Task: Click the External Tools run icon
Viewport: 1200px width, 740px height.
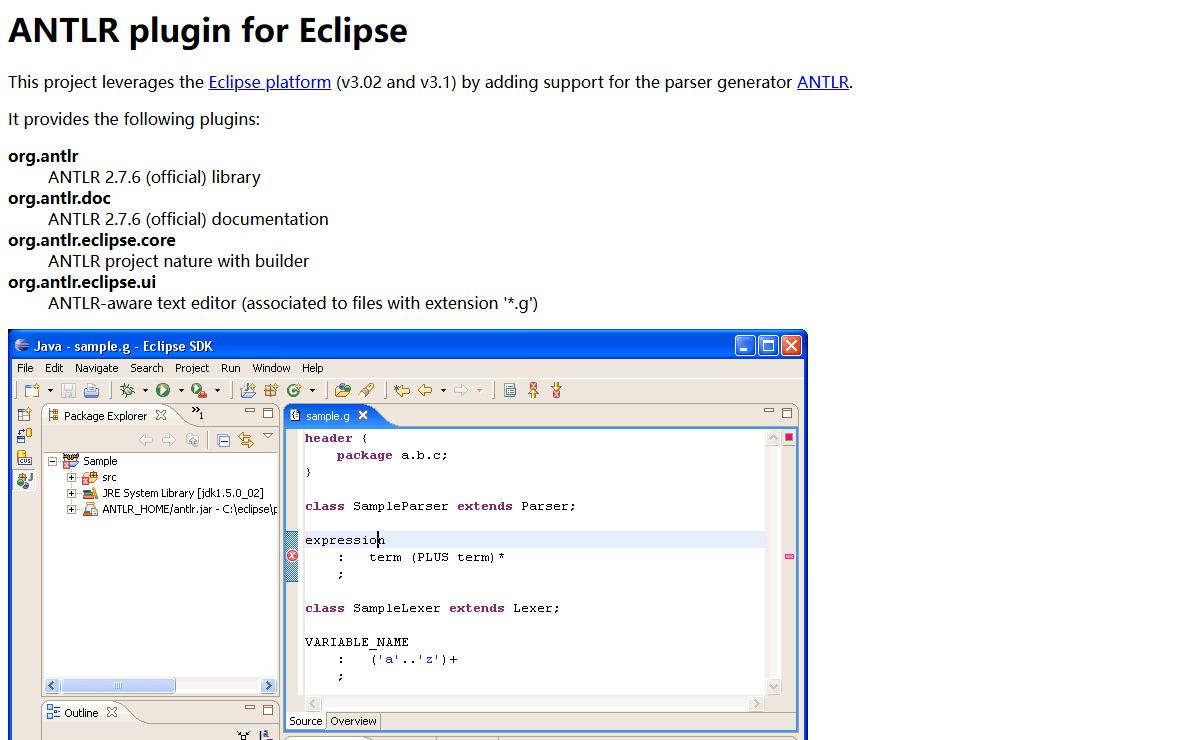Action: click(x=198, y=390)
